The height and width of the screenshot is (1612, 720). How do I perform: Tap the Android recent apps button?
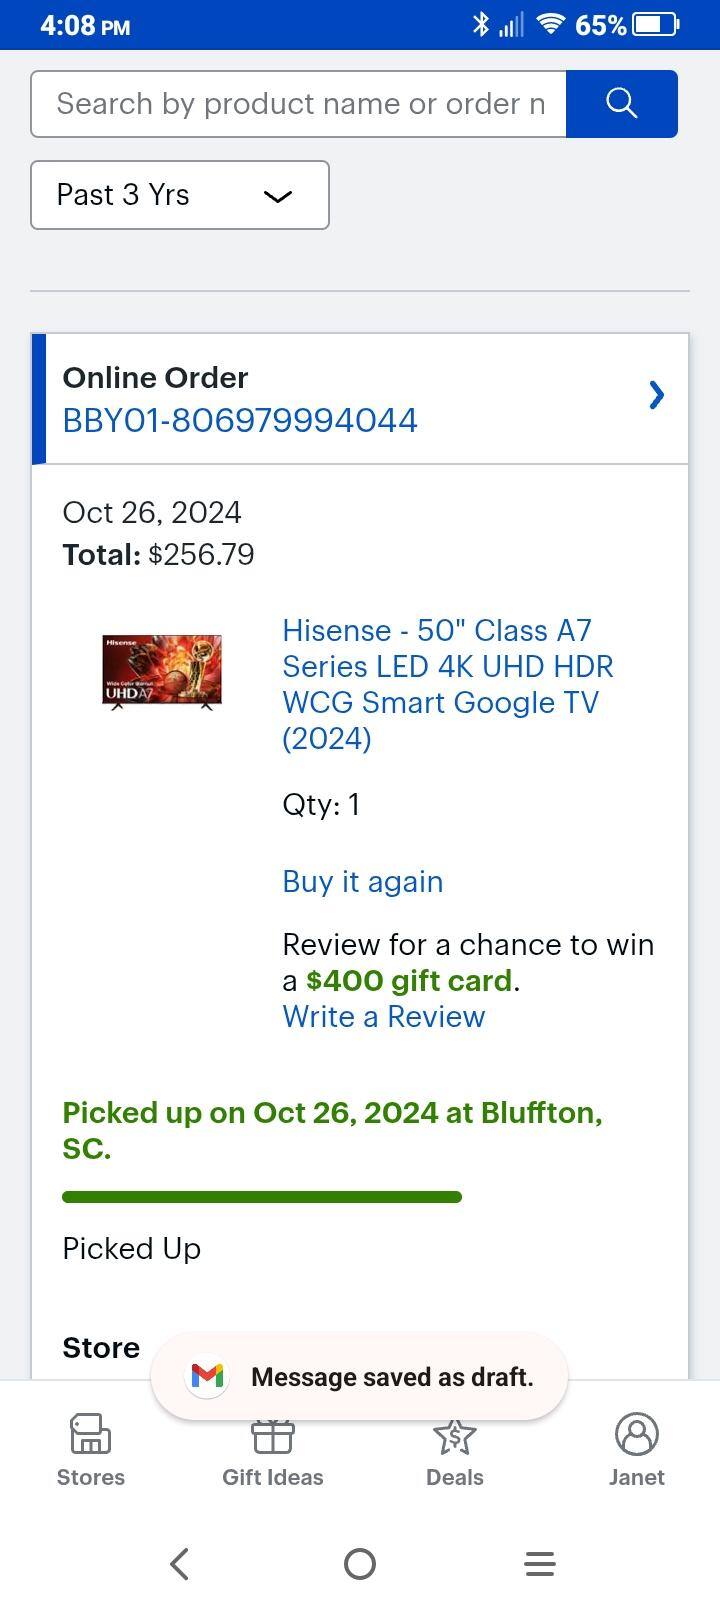(539, 1563)
